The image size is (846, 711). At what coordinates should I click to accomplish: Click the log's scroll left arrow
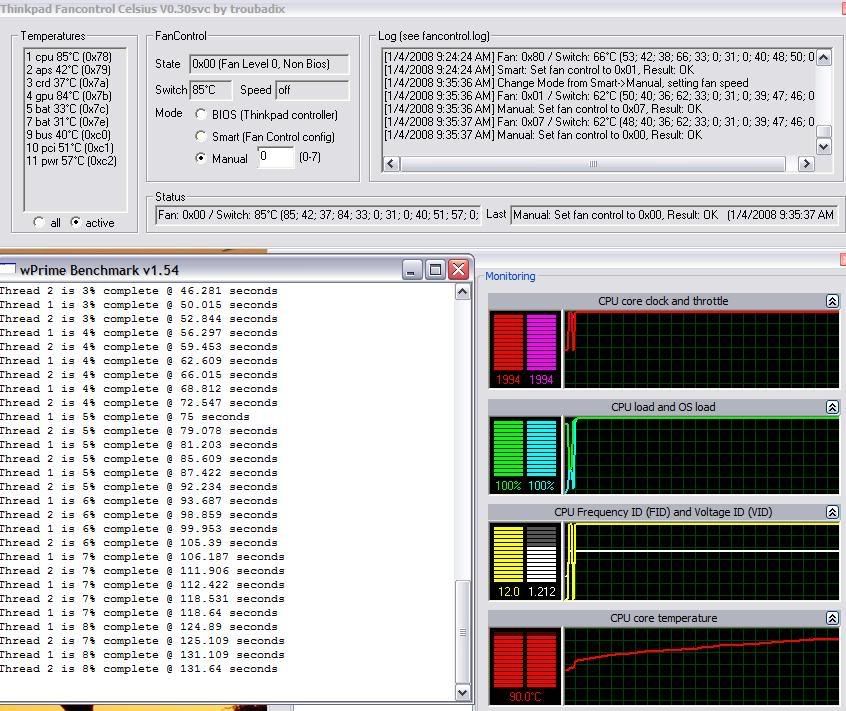pos(391,164)
